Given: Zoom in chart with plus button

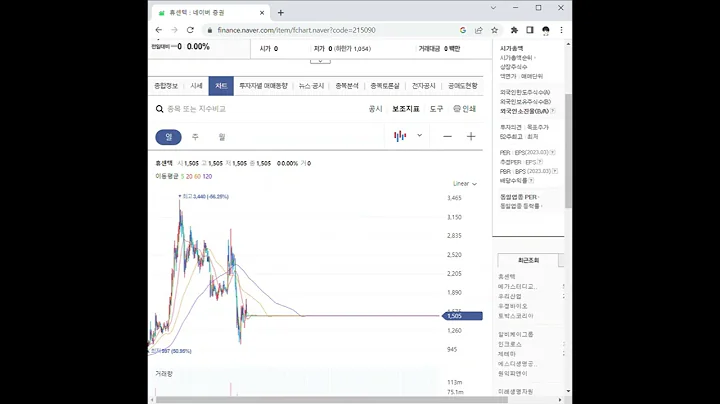Looking at the screenshot, I should click(x=471, y=136).
